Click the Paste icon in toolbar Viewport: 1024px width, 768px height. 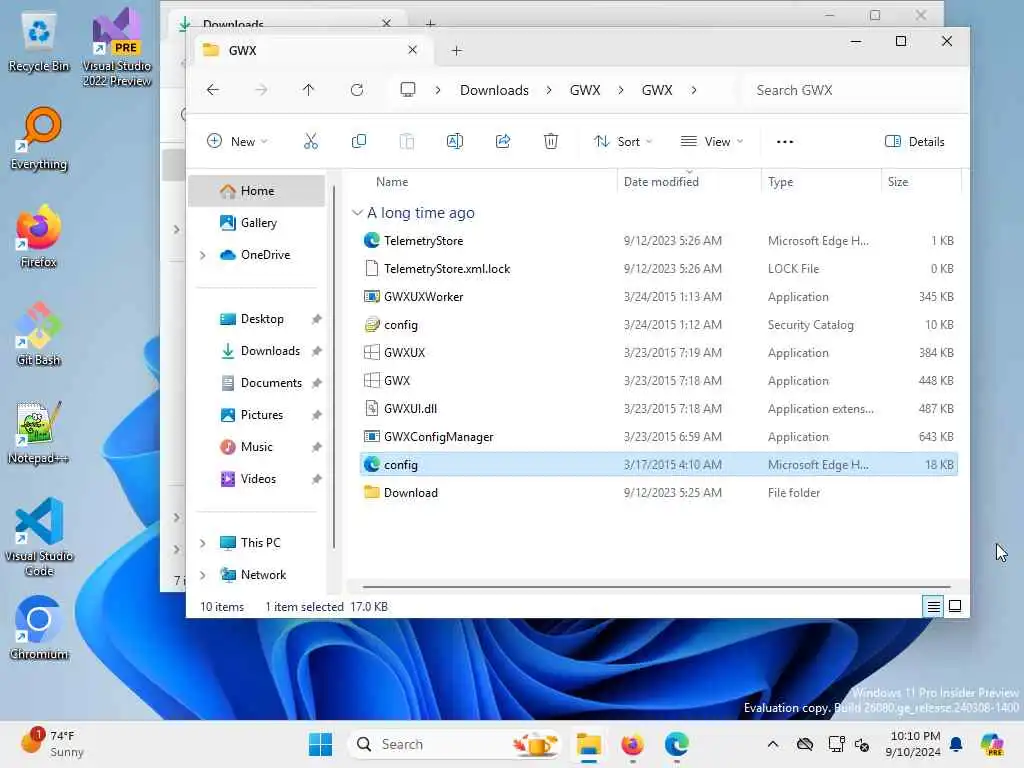click(x=406, y=141)
